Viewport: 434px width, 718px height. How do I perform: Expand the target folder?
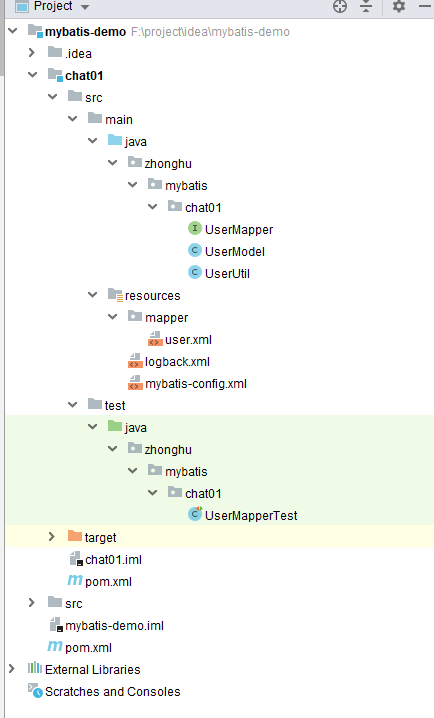(x=52, y=537)
